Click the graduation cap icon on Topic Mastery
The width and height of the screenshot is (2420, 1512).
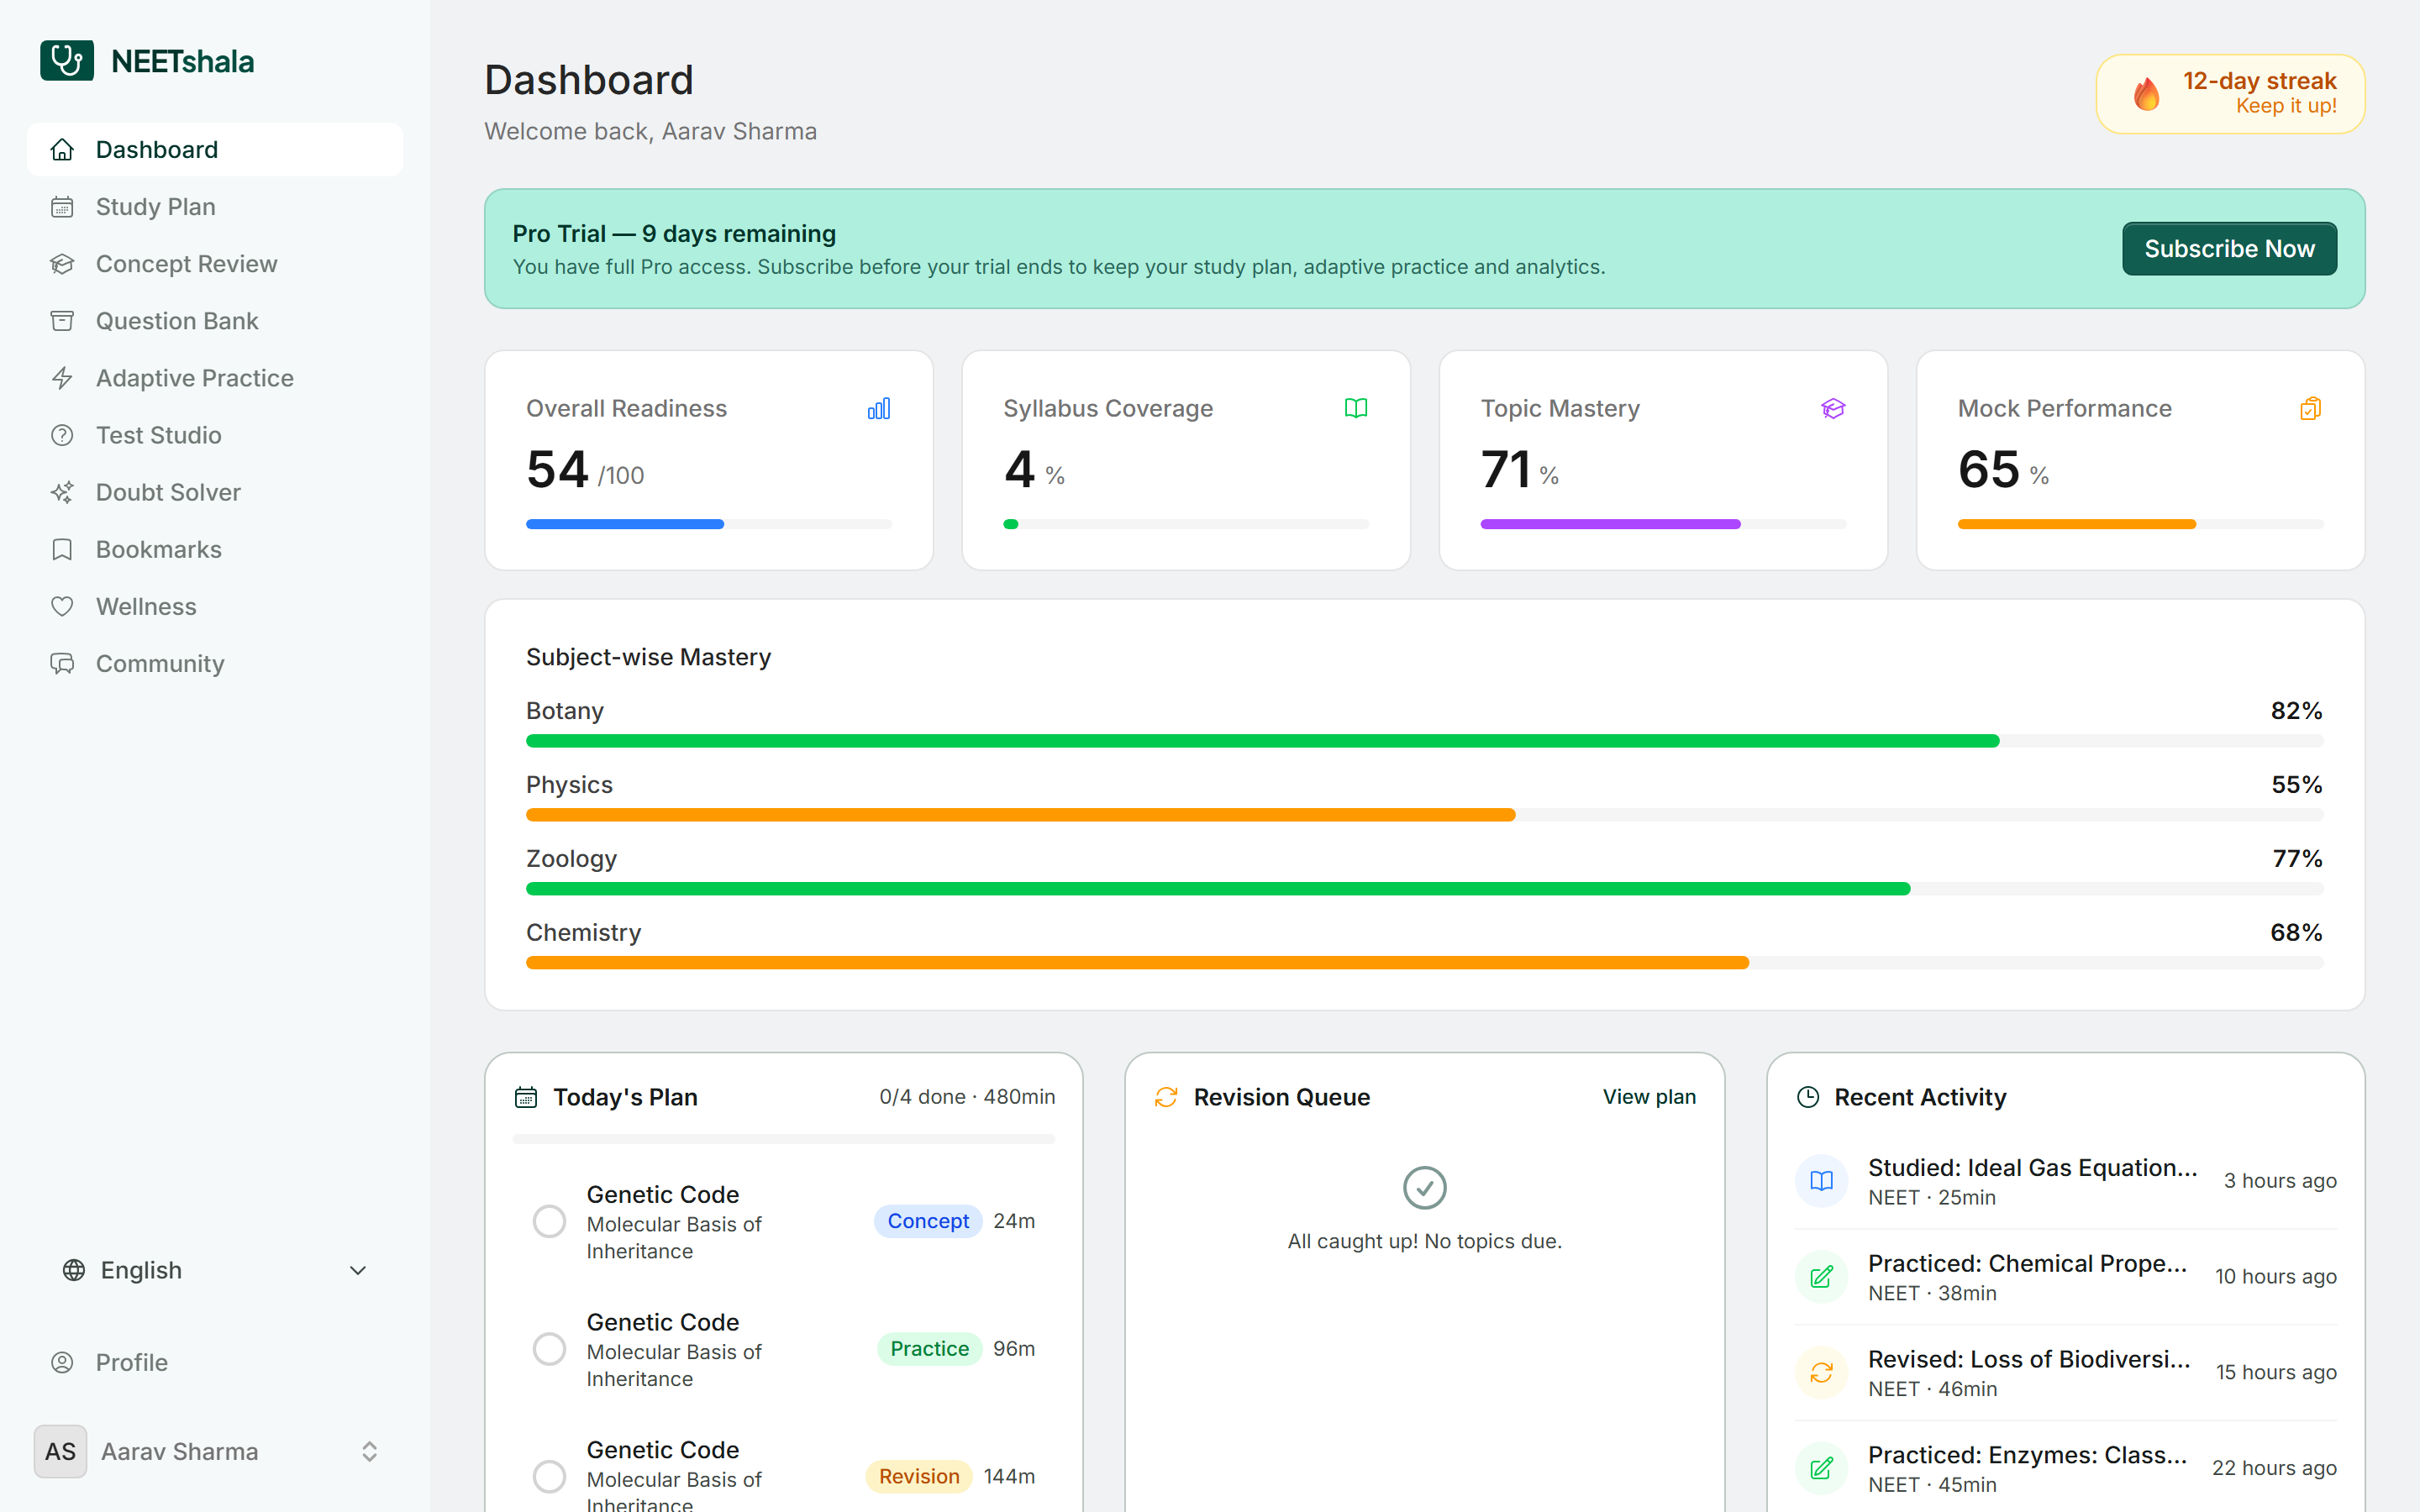tap(1833, 409)
